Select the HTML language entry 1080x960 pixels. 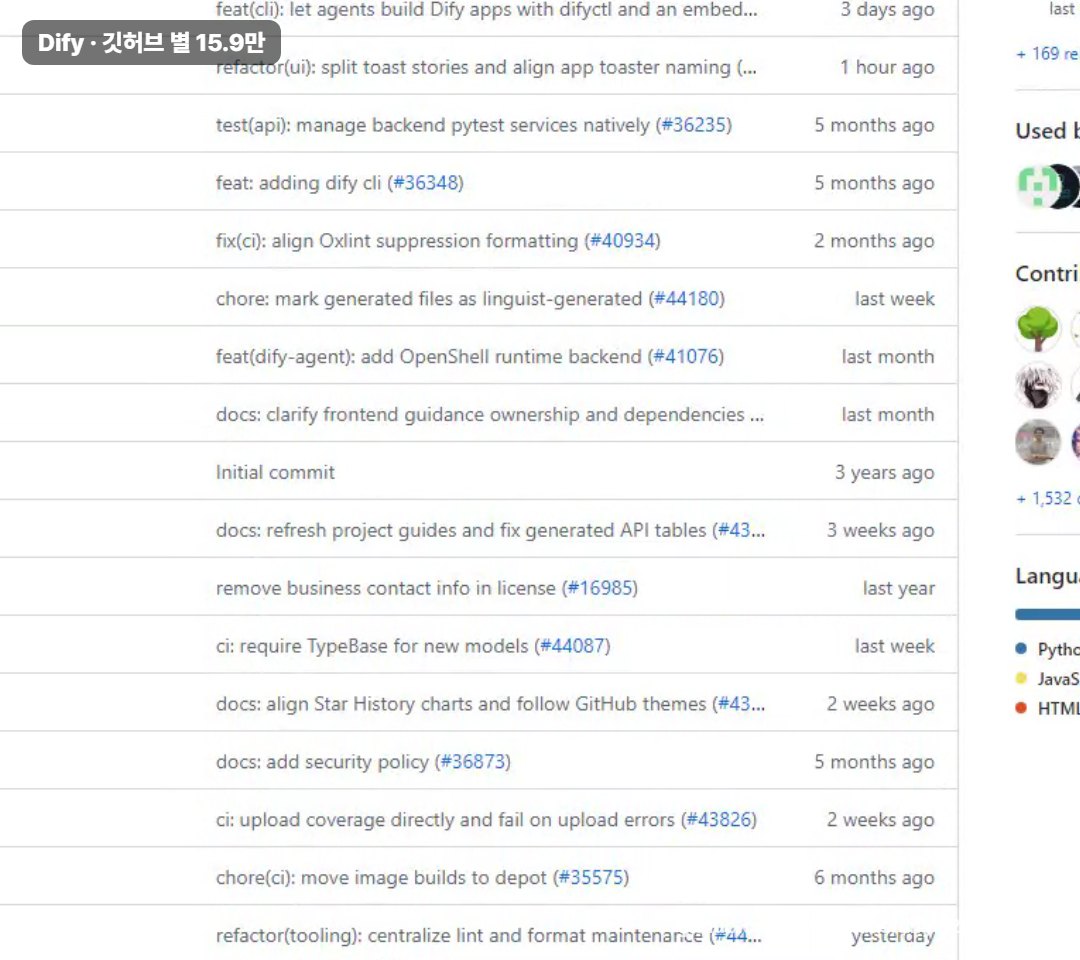1048,708
